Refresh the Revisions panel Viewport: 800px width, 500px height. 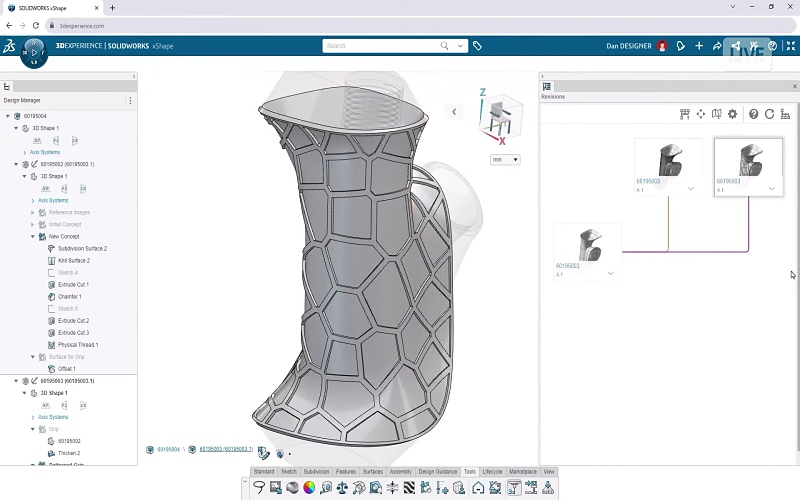[769, 114]
